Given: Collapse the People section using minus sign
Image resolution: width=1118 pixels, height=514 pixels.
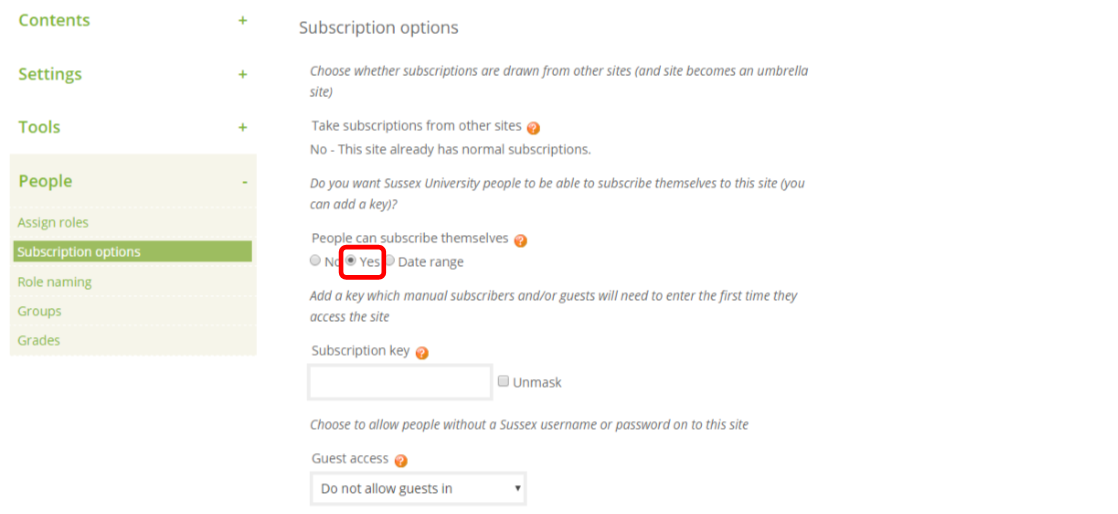Looking at the screenshot, I should tap(245, 182).
